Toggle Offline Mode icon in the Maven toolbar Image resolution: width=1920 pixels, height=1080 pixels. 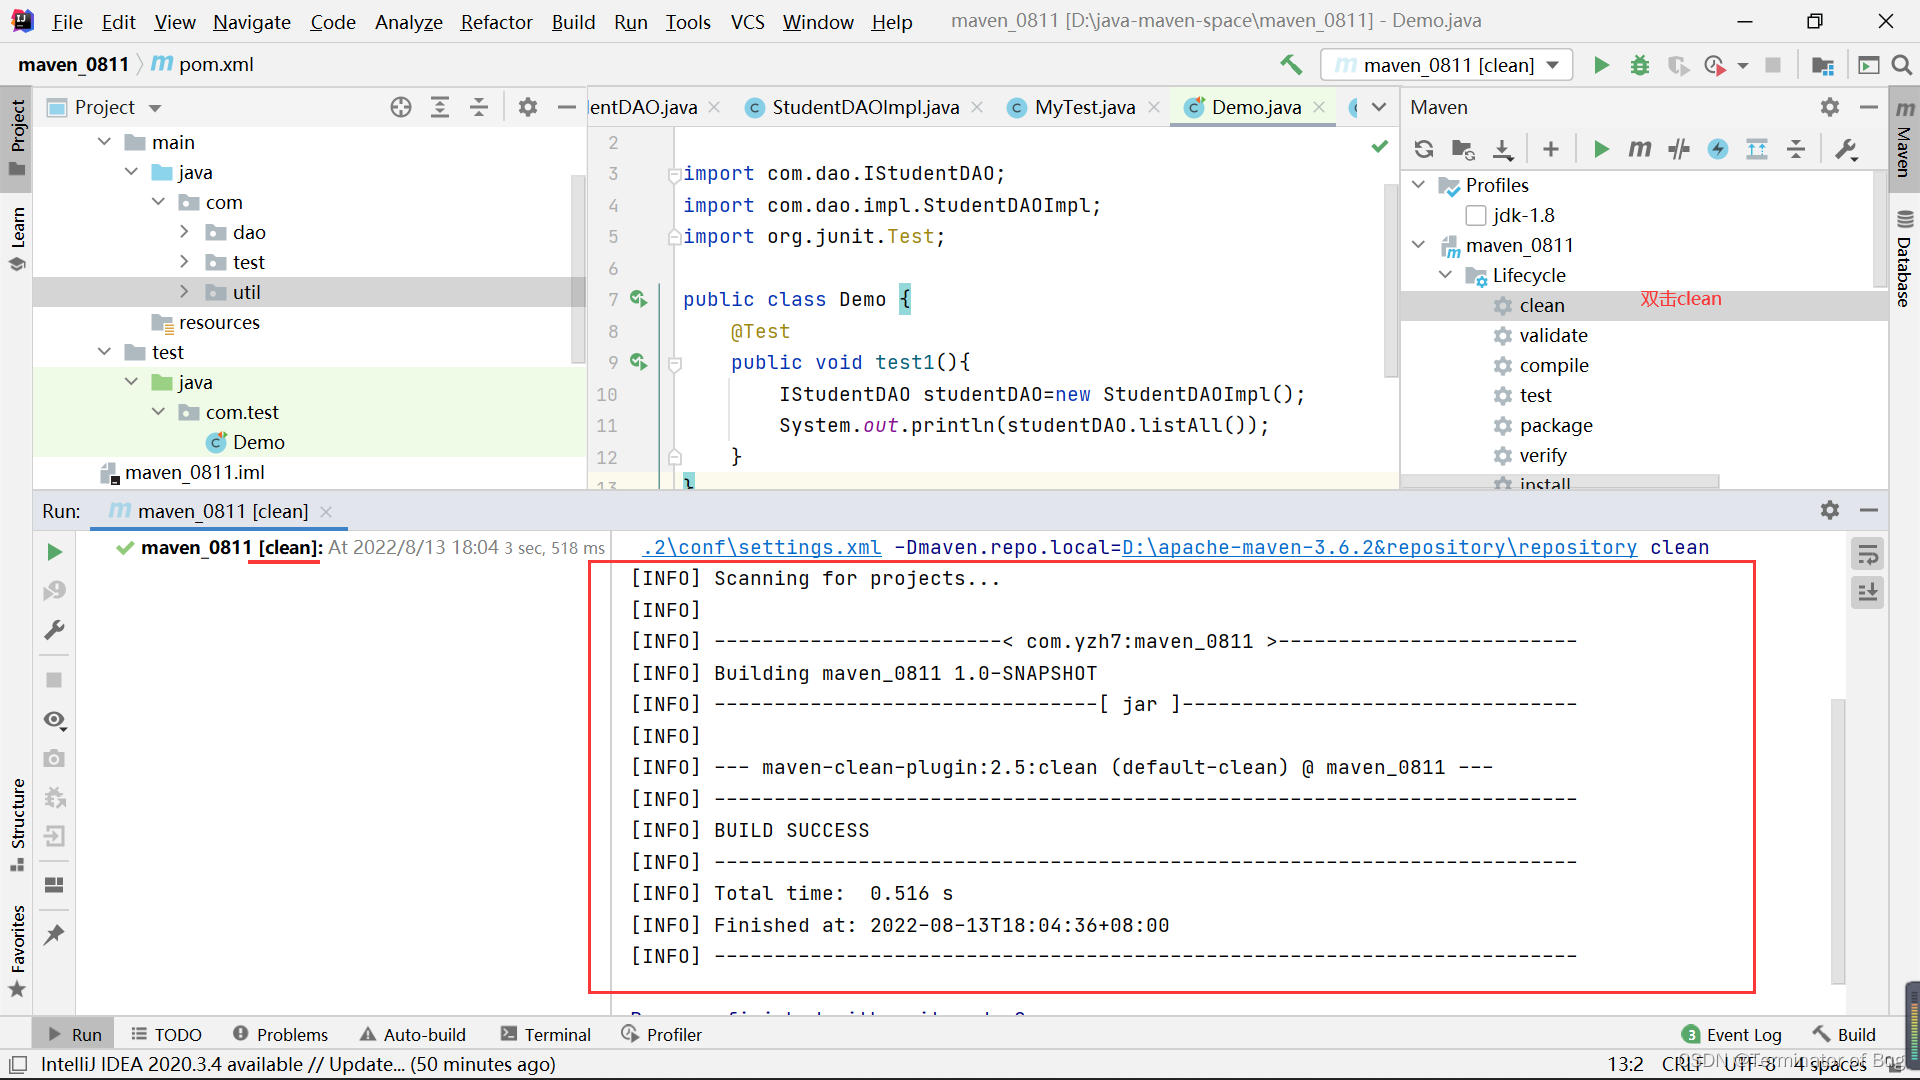[1679, 149]
